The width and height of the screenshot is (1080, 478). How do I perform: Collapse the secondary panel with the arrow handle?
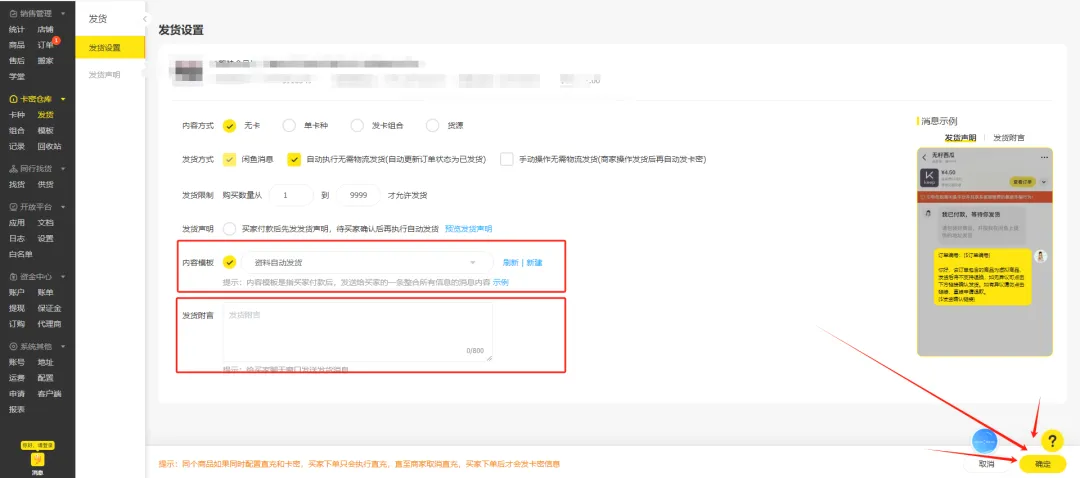point(145,19)
